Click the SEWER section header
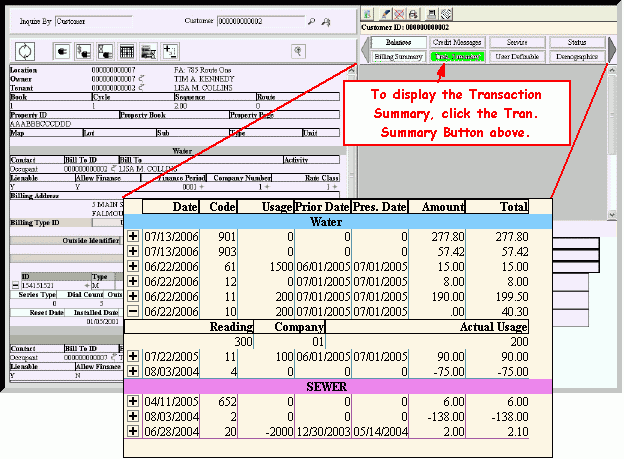This screenshot has height=459, width=624. pyautogui.click(x=338, y=387)
